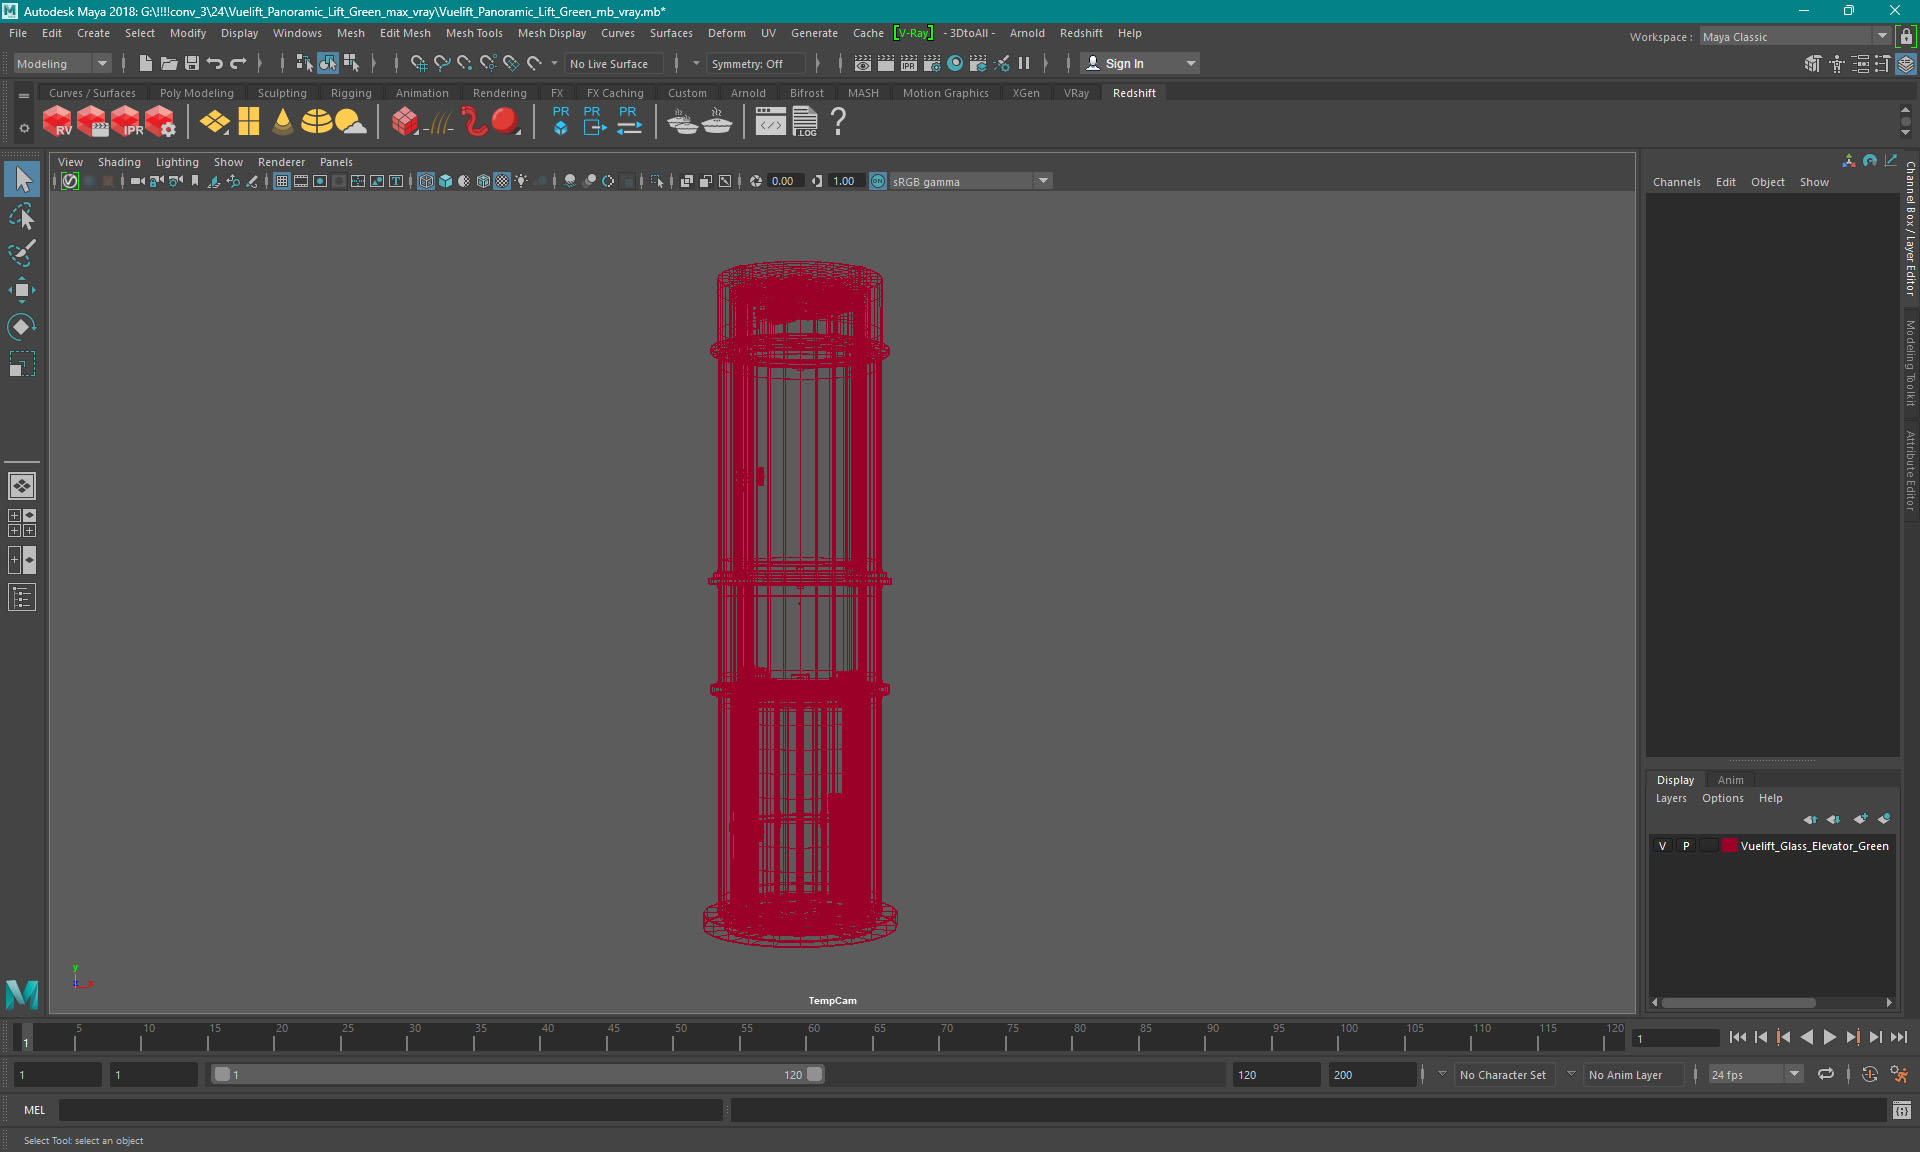Toggle layer playback P box
This screenshot has height=1152, width=1920.
pos(1686,846)
